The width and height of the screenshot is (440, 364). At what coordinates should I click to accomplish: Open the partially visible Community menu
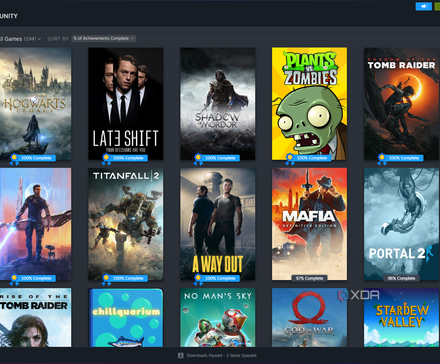click(x=9, y=16)
